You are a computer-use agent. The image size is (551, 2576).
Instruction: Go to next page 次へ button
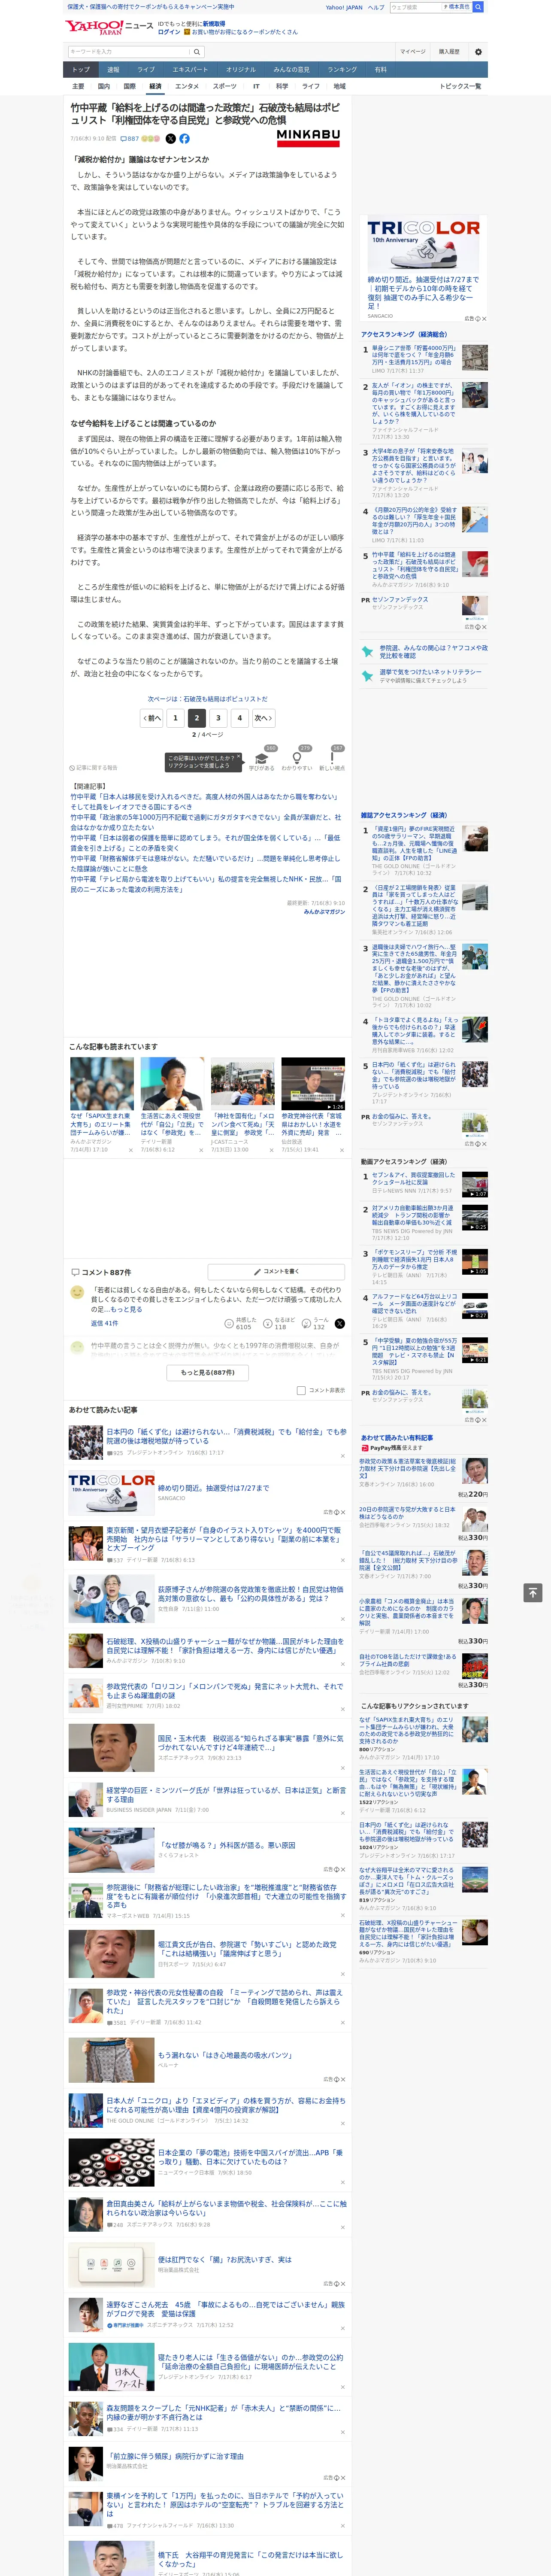tap(263, 718)
